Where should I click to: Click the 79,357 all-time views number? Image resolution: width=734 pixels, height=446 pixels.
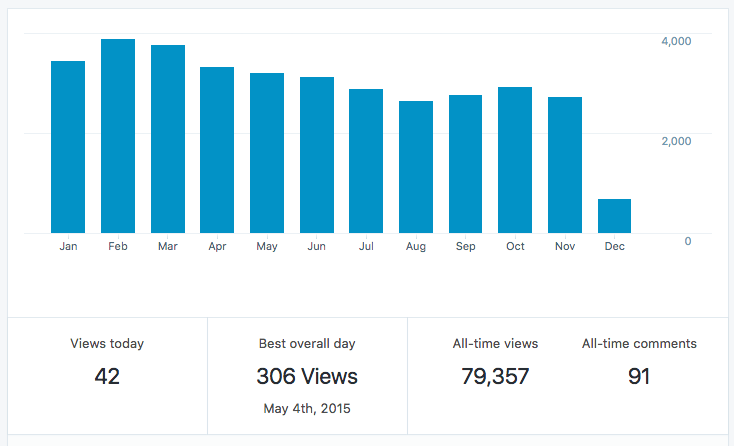click(495, 377)
